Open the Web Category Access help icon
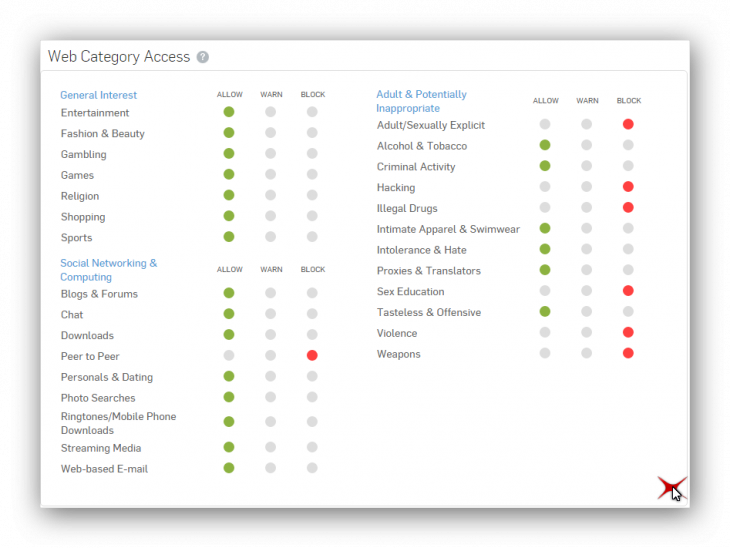Screen dimensions: 730x548 tap(203, 57)
